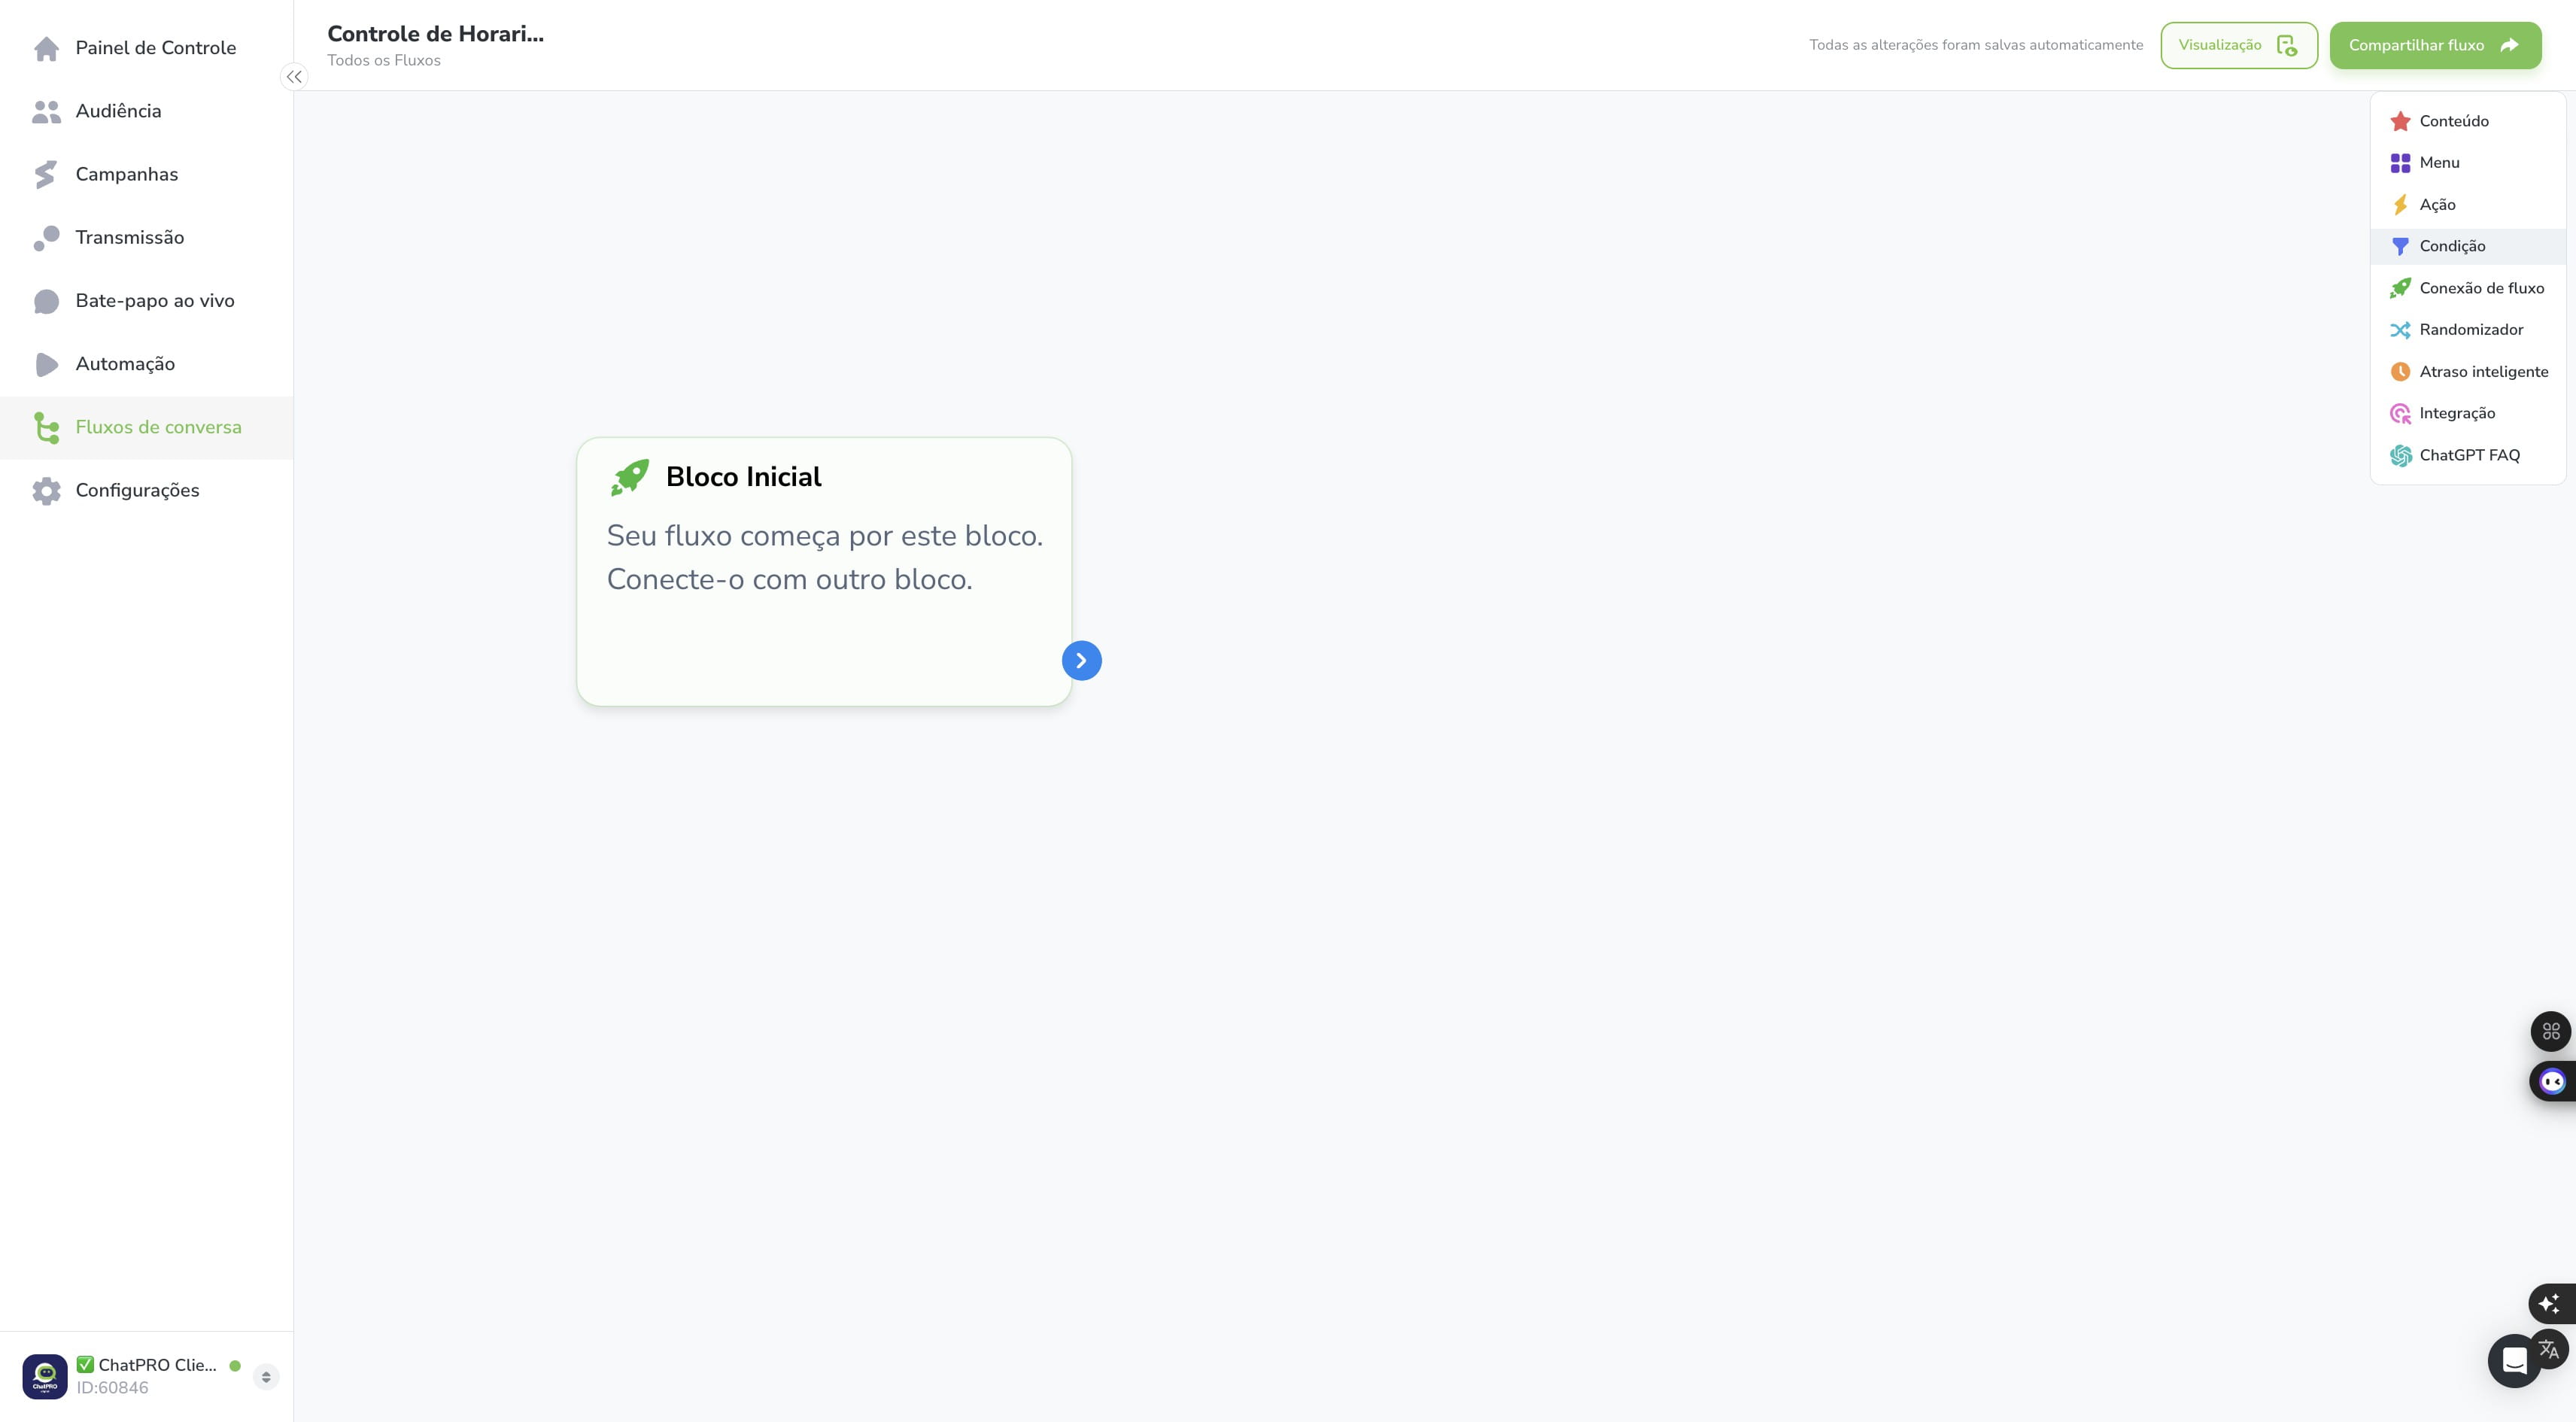This screenshot has width=2576, height=1422.
Task: Click the Bloco Inicial description text
Action: point(825,558)
